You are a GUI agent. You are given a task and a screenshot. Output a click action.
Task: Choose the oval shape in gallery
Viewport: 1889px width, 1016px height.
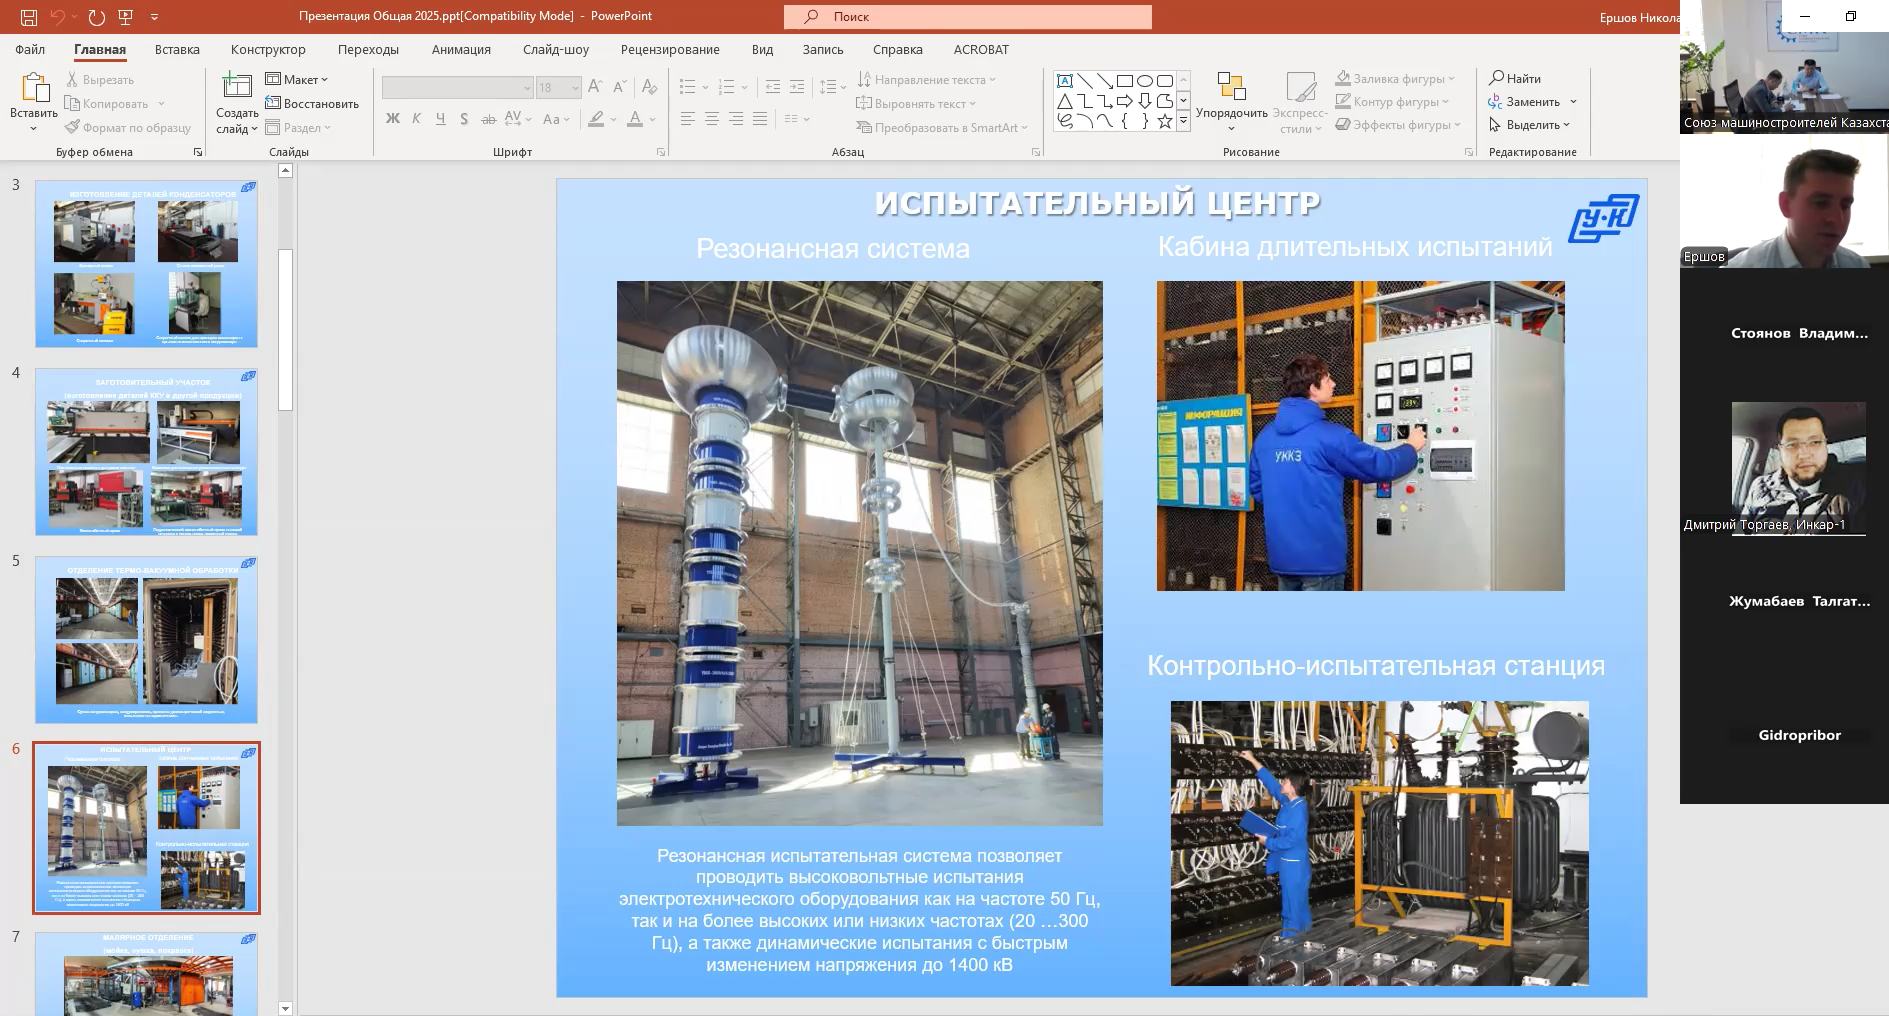coord(1145,81)
